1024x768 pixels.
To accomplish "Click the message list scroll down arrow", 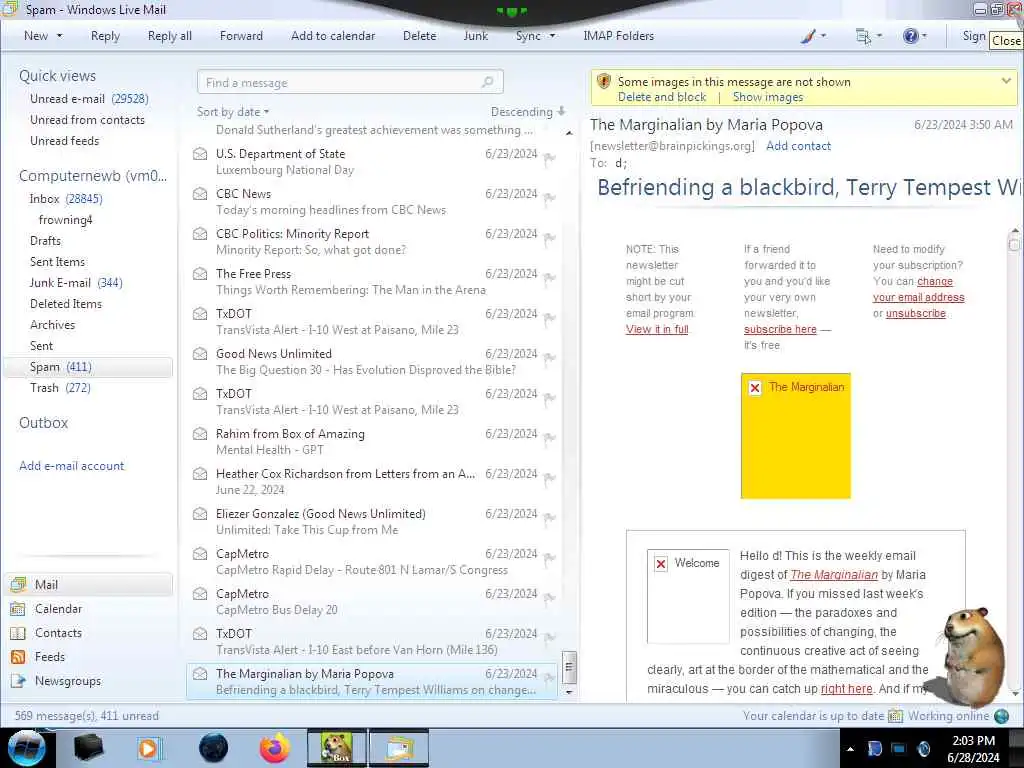I will [569, 692].
